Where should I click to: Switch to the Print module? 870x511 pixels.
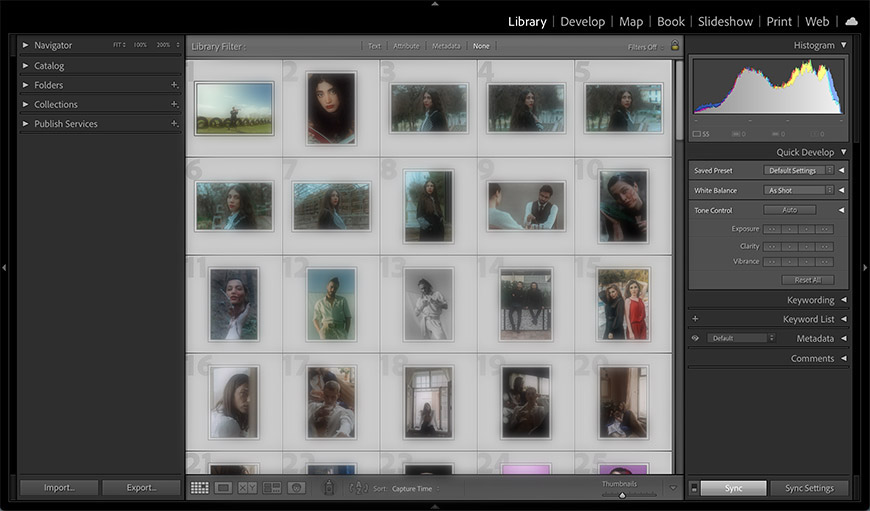point(779,22)
